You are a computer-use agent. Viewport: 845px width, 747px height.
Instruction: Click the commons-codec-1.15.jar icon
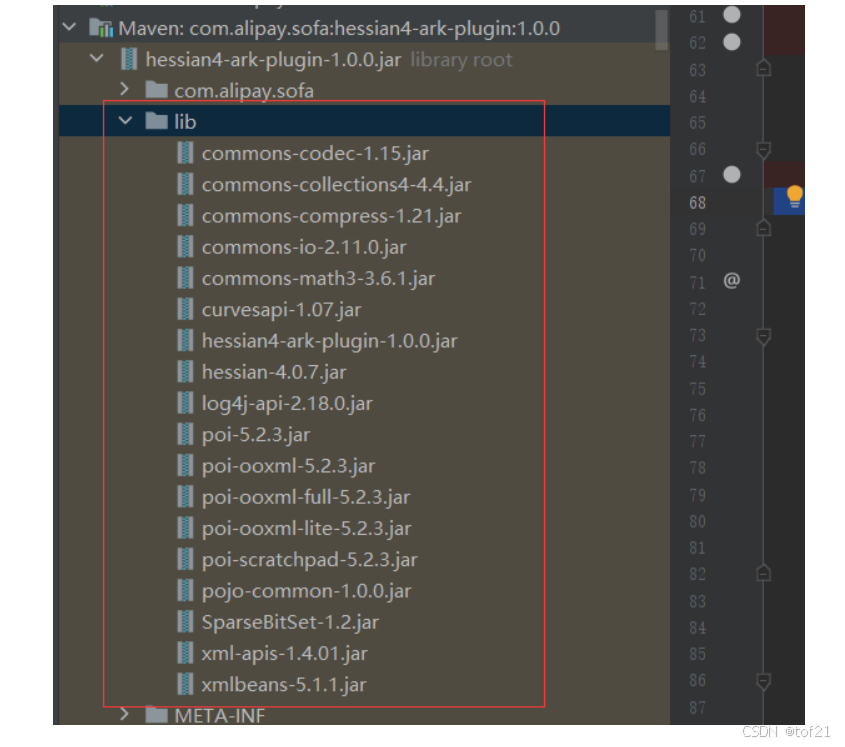[x=185, y=153]
